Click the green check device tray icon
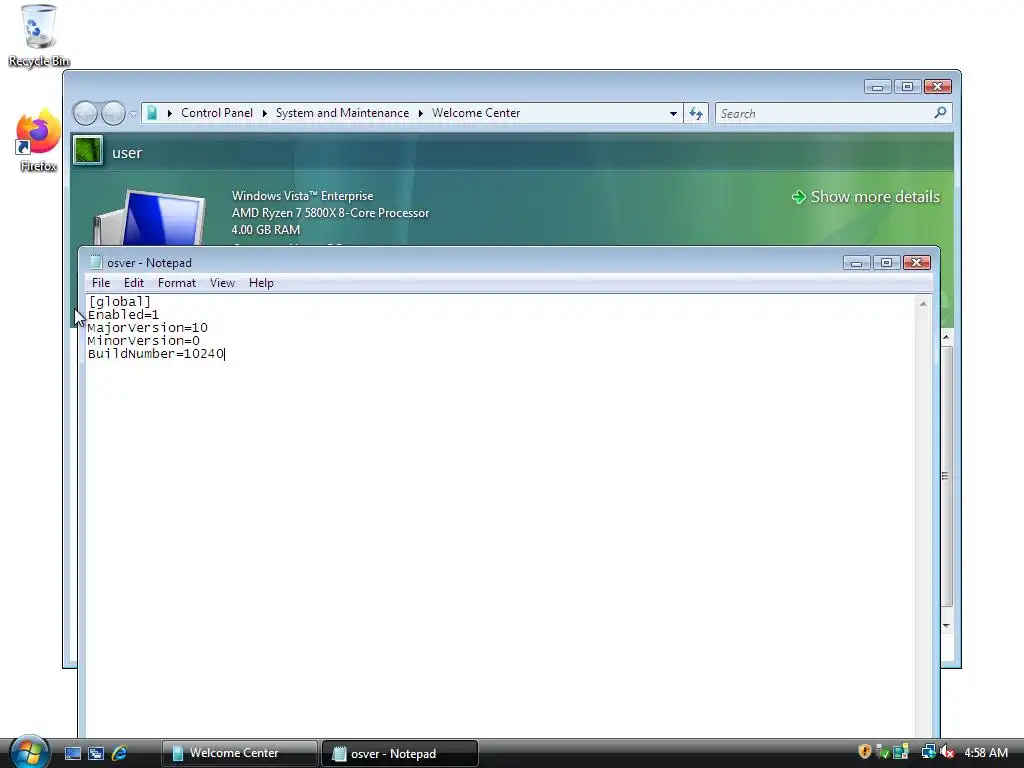 pyautogui.click(x=882, y=752)
